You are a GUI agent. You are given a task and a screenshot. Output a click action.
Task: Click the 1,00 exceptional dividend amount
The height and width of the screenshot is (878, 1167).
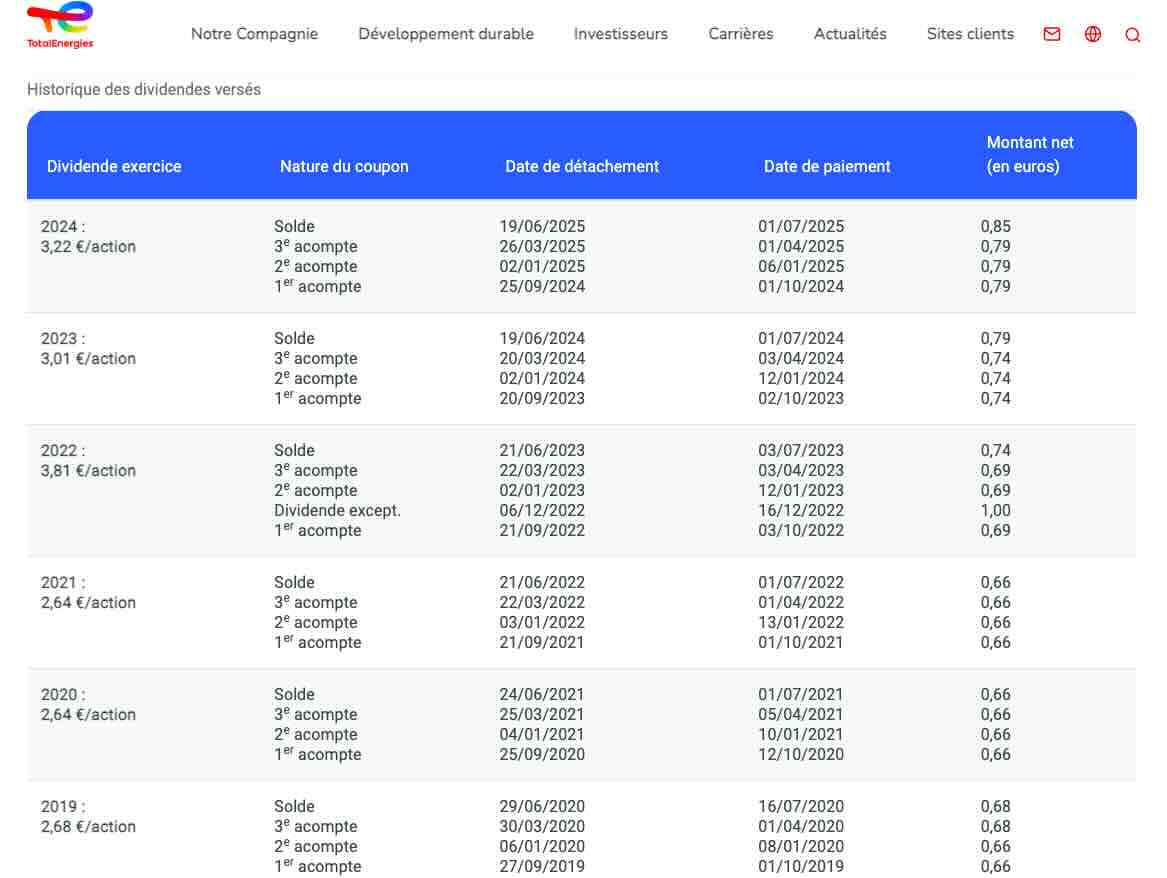995,510
